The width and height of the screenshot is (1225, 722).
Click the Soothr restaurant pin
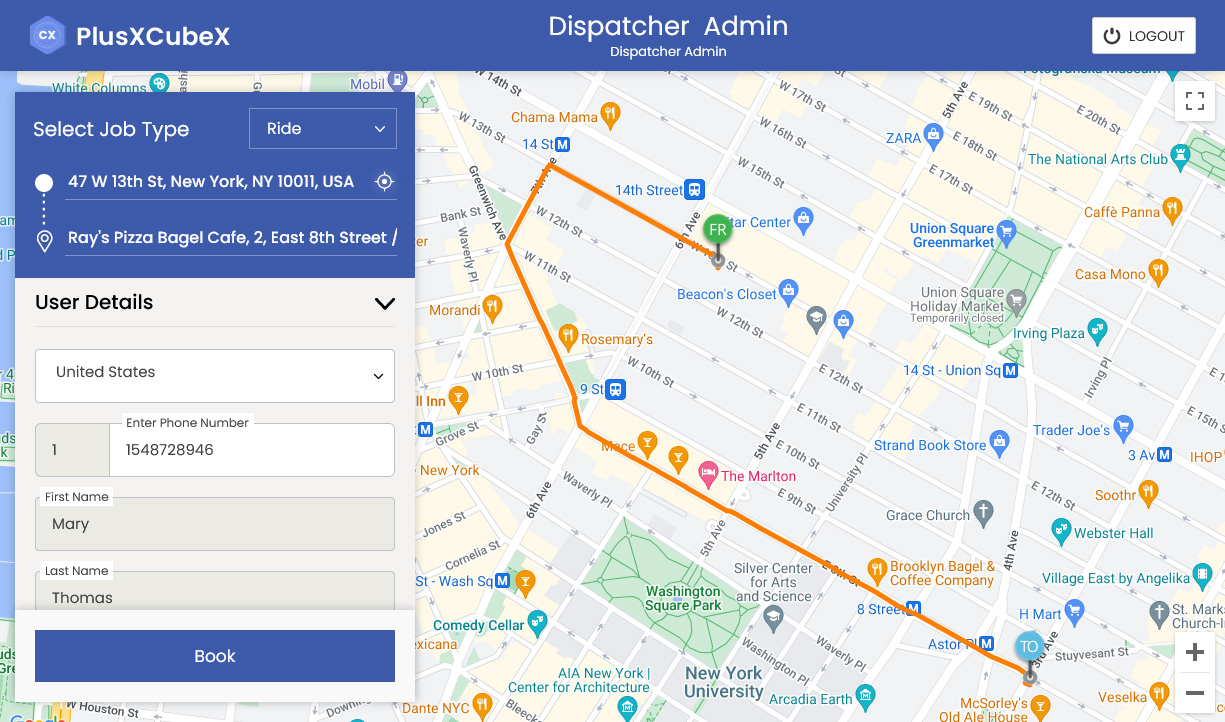[x=1148, y=492]
